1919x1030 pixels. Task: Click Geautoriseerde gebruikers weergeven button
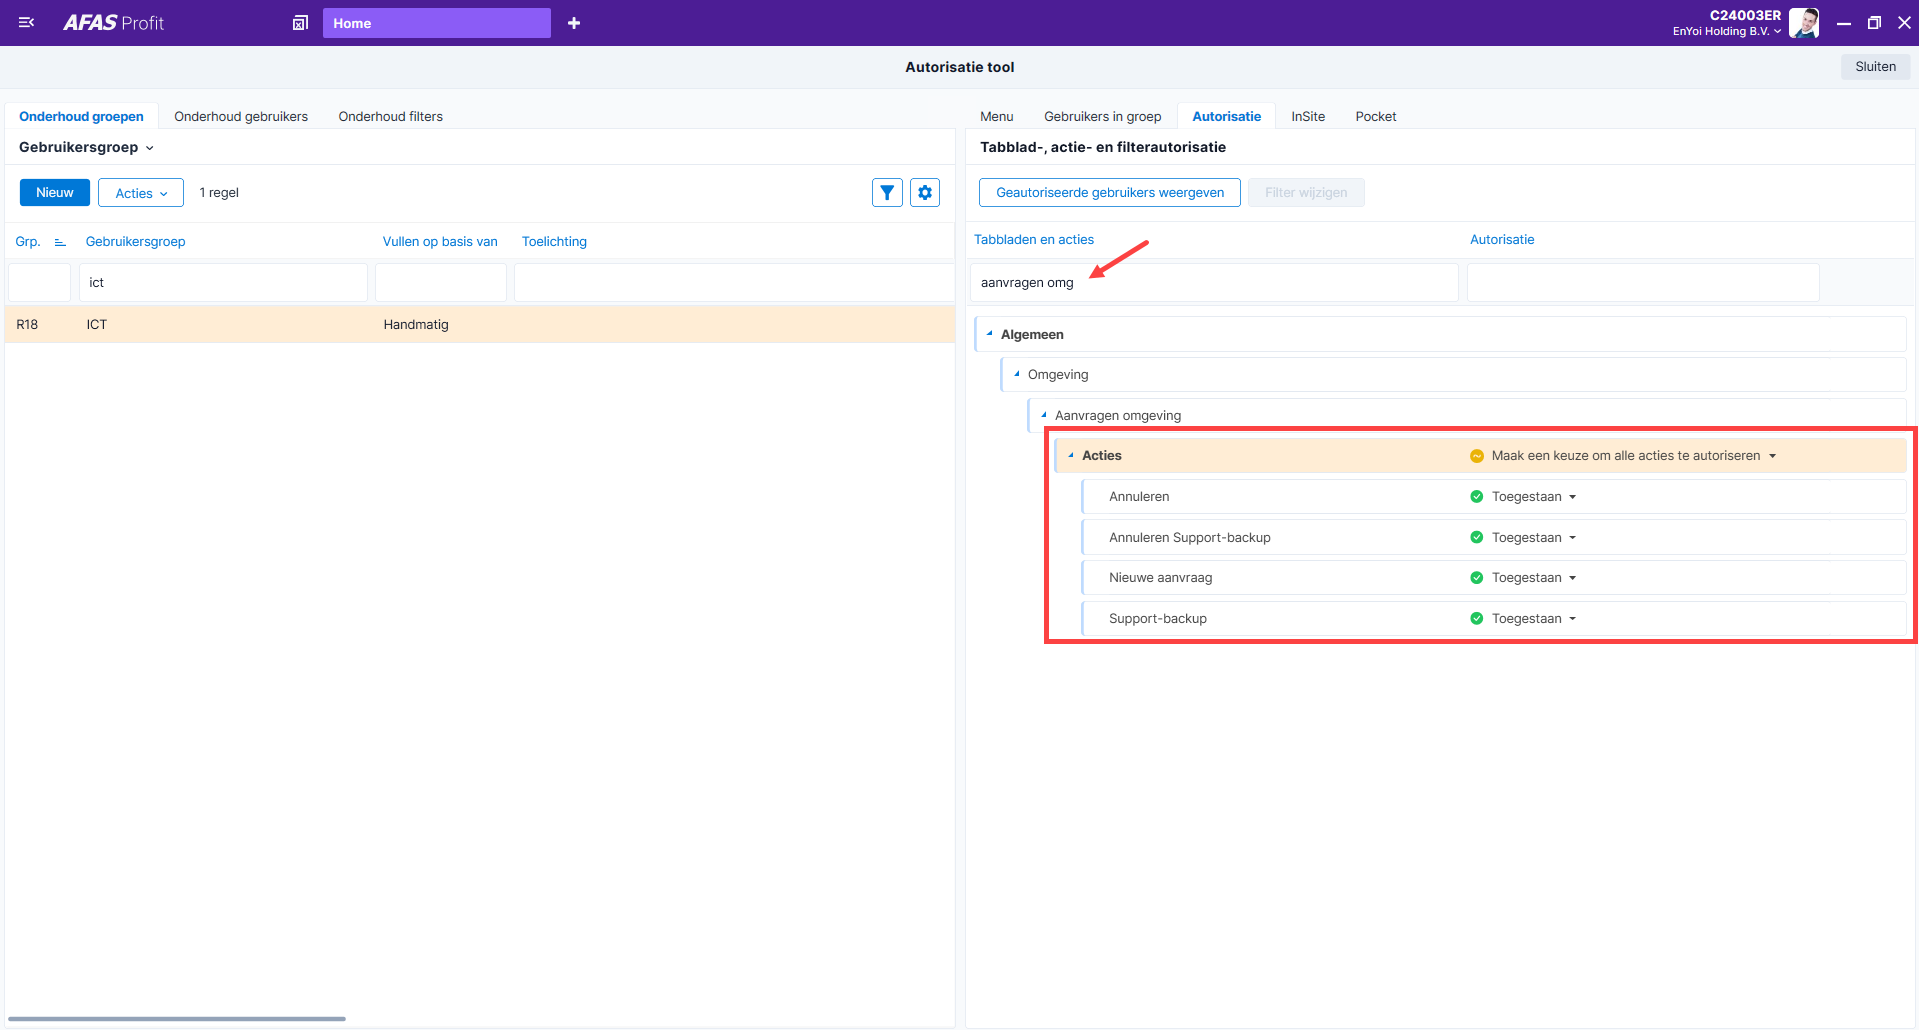coord(1110,193)
